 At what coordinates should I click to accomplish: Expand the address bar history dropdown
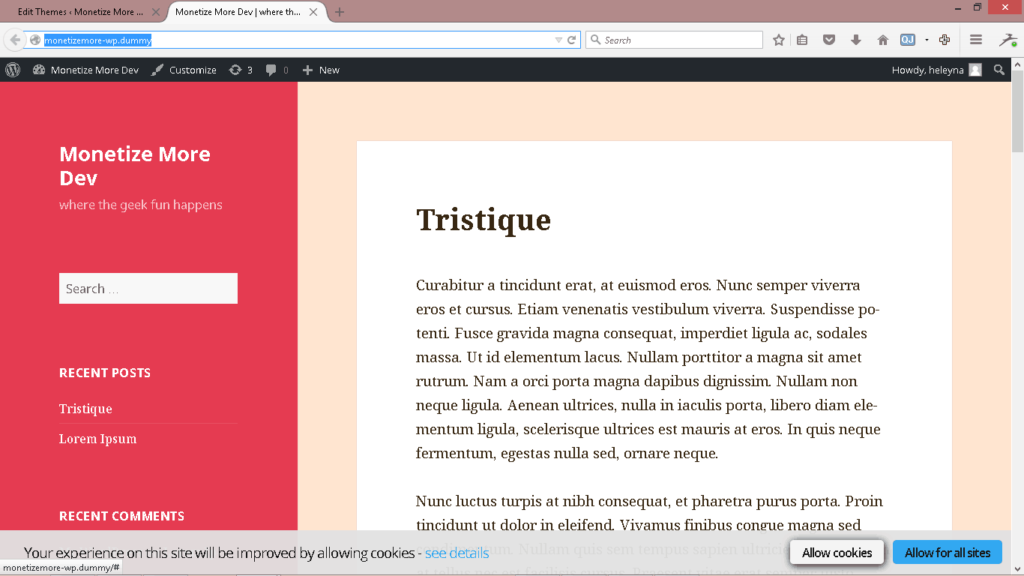click(558, 40)
